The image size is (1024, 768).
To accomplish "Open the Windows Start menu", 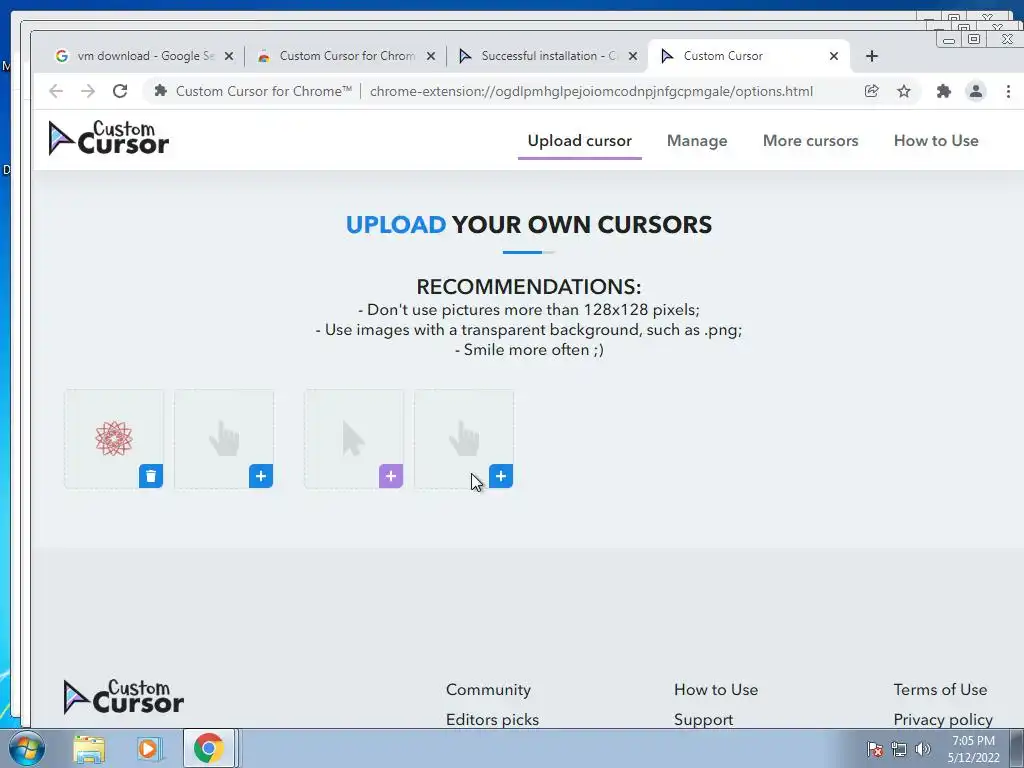I will pos(27,748).
